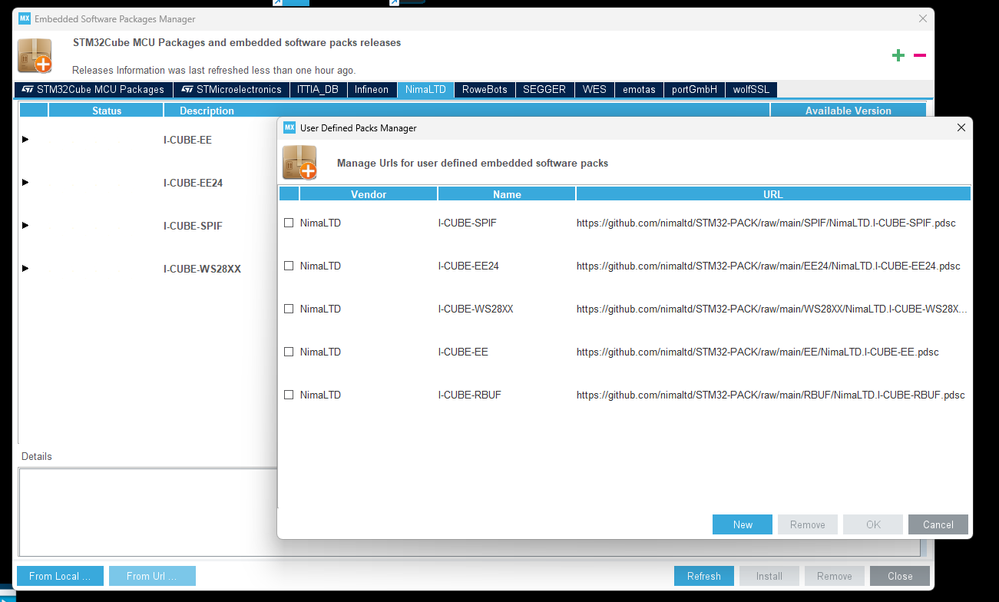
Task: Click the From Url button
Action: pos(152,576)
